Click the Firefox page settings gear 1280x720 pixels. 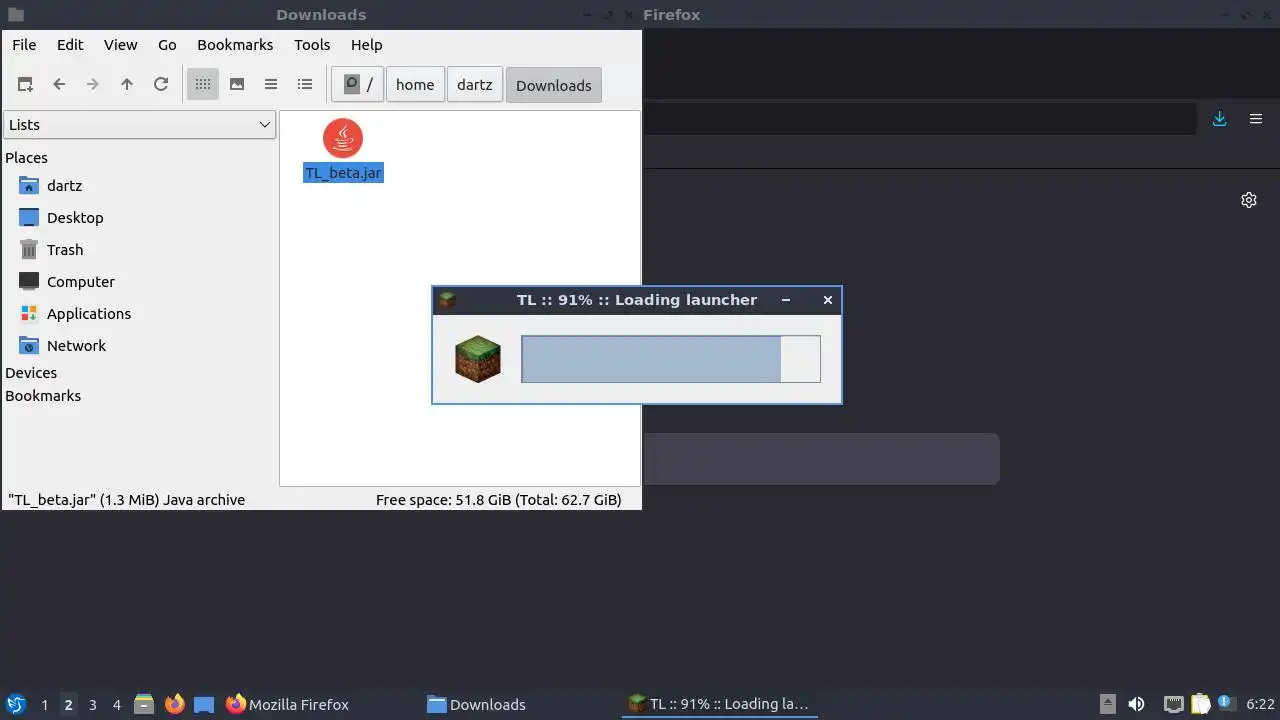pos(1249,200)
